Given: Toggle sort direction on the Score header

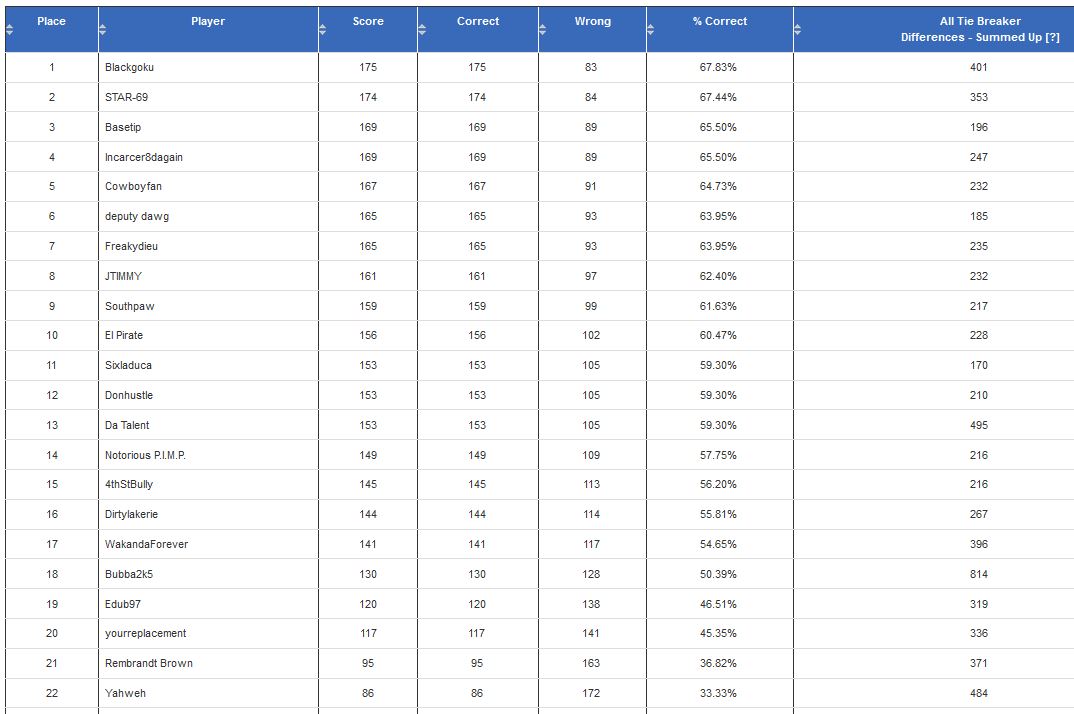Looking at the screenshot, I should (367, 21).
